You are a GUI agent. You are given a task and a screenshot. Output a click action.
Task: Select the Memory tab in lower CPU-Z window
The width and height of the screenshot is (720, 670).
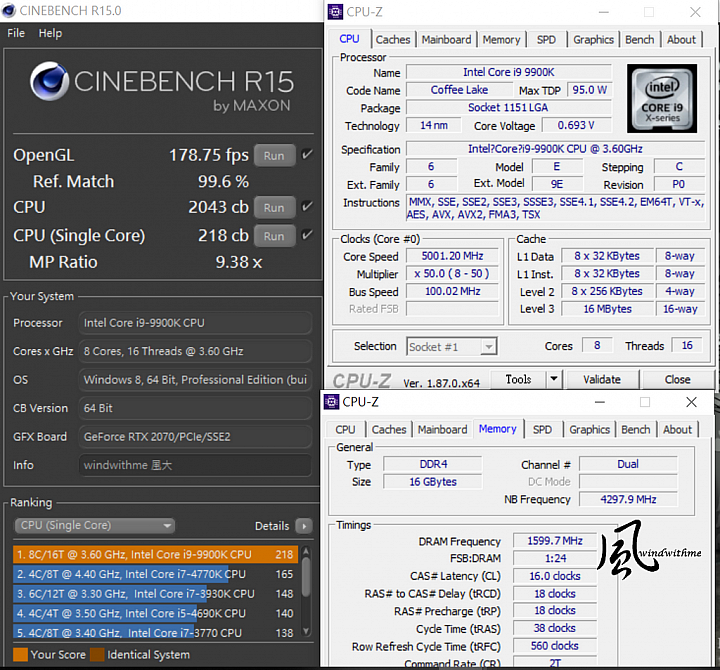(498, 428)
